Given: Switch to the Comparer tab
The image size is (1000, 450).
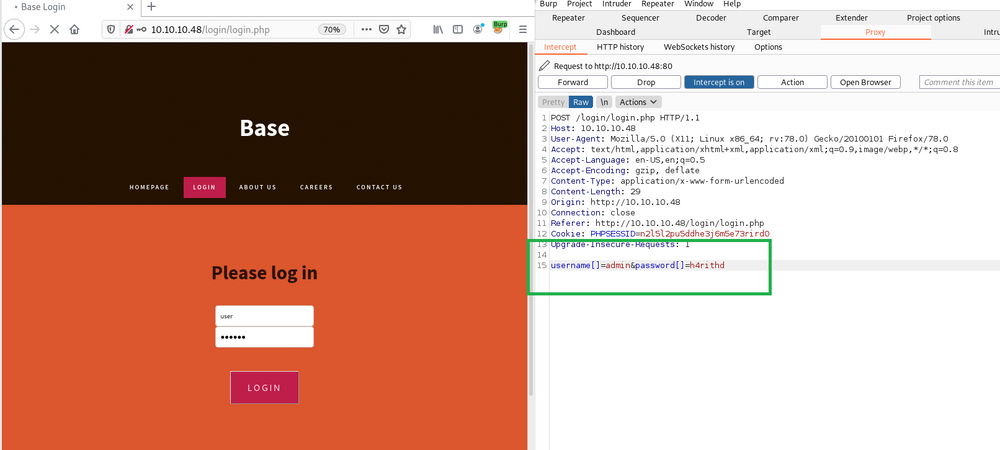Looking at the screenshot, I should [781, 18].
